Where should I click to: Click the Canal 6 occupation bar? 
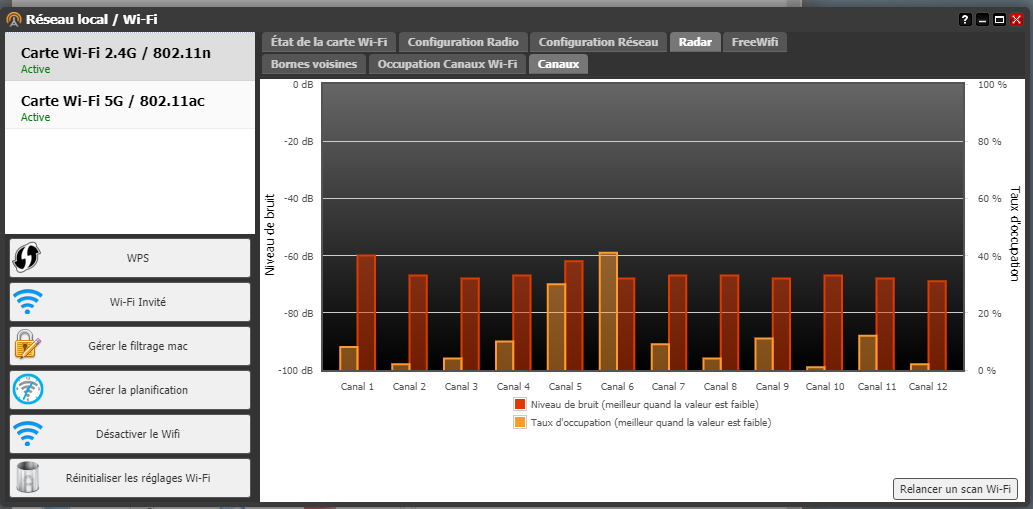tap(608, 311)
